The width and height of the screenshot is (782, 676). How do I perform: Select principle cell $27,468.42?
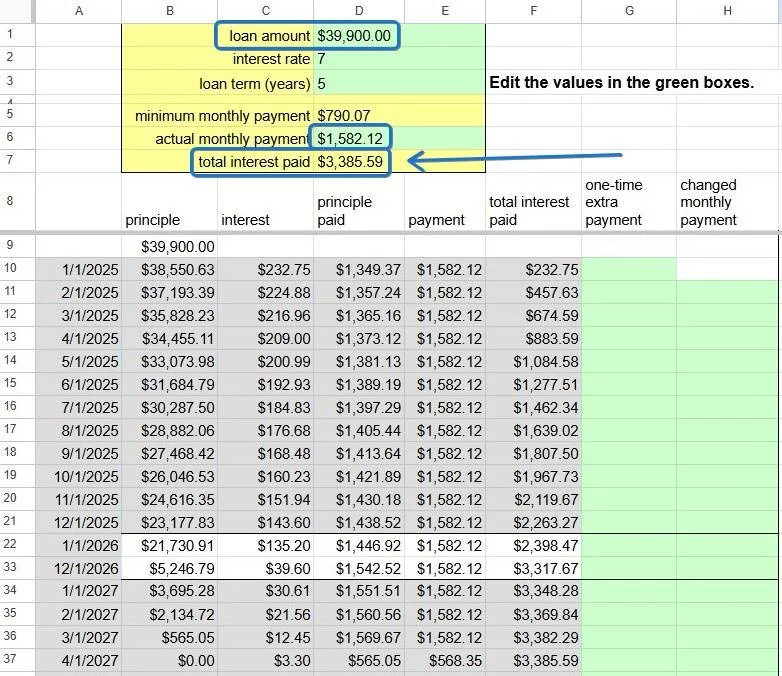pos(170,453)
